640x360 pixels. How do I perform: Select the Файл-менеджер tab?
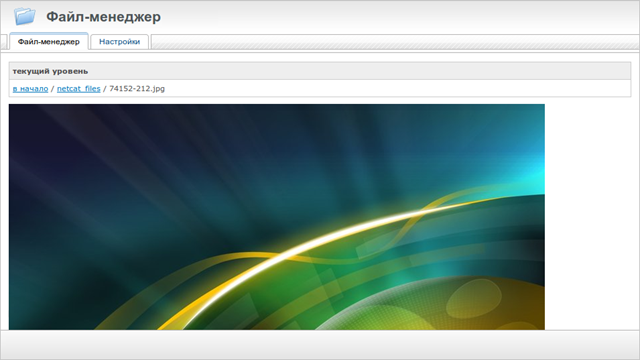[x=49, y=42]
